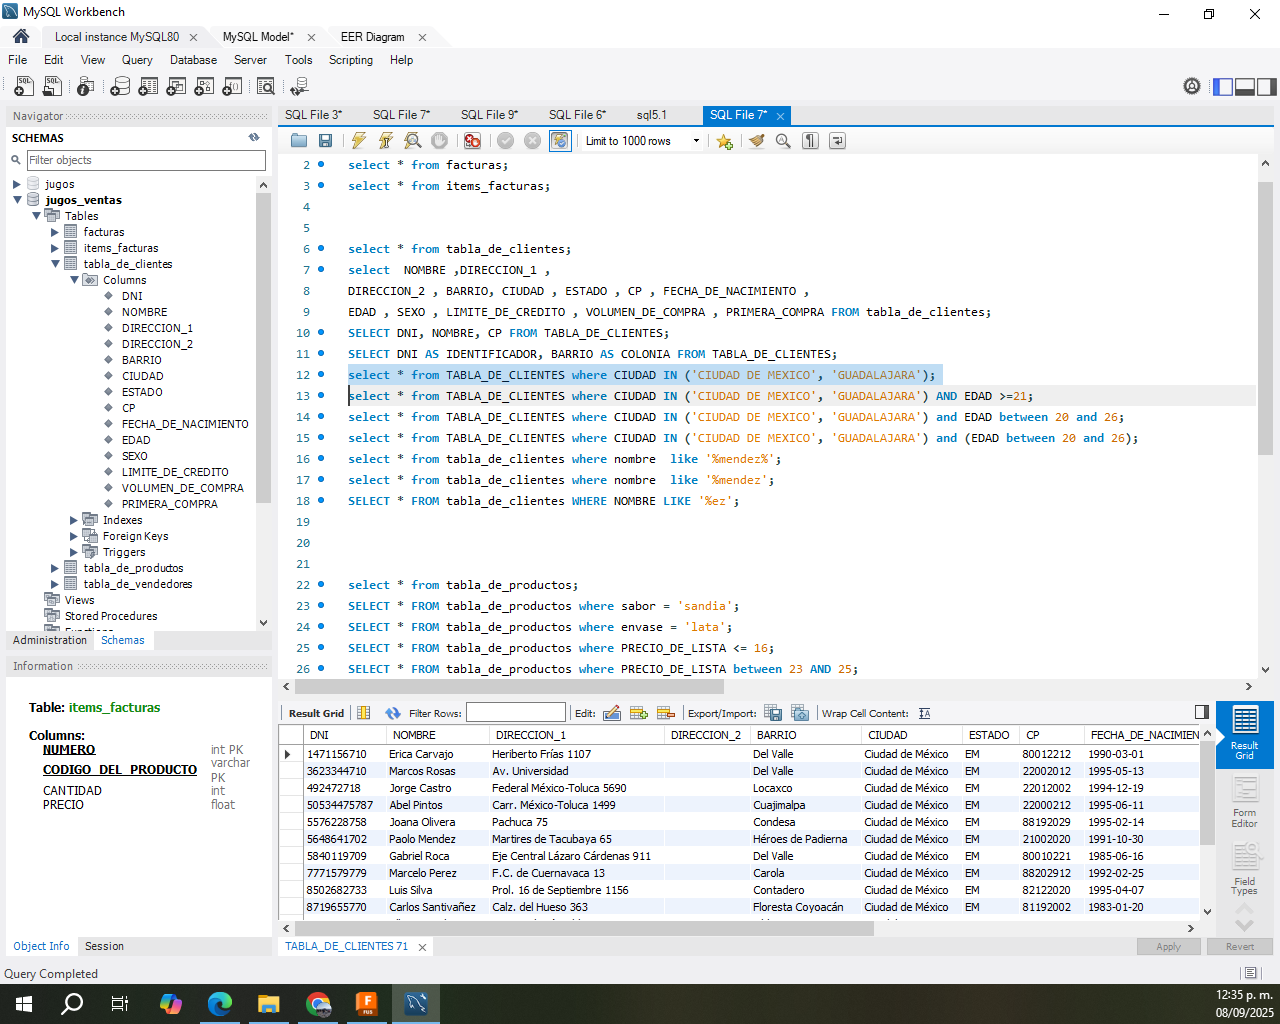Toggle Wrap Cell Content in results
This screenshot has width=1280, height=1024.
click(x=925, y=713)
